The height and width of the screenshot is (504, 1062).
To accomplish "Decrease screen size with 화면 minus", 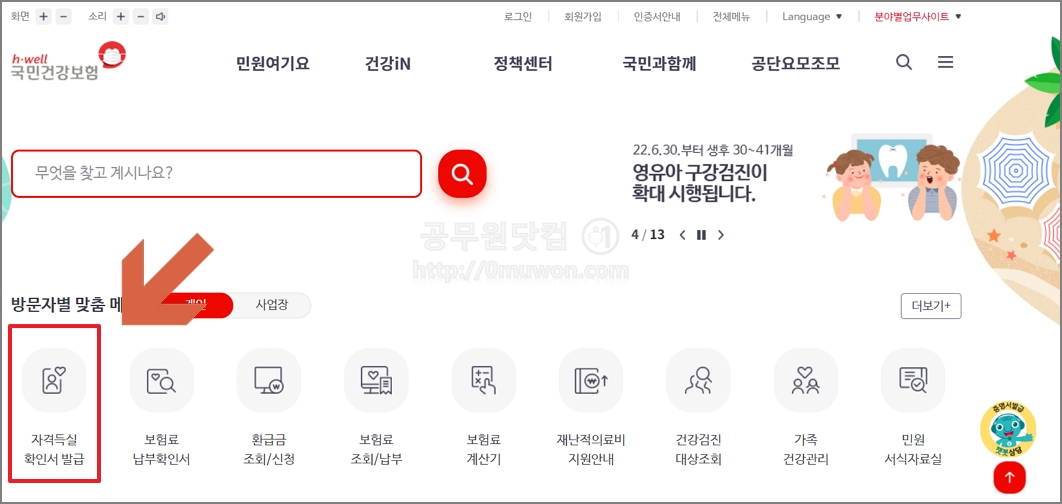I will coord(64,17).
